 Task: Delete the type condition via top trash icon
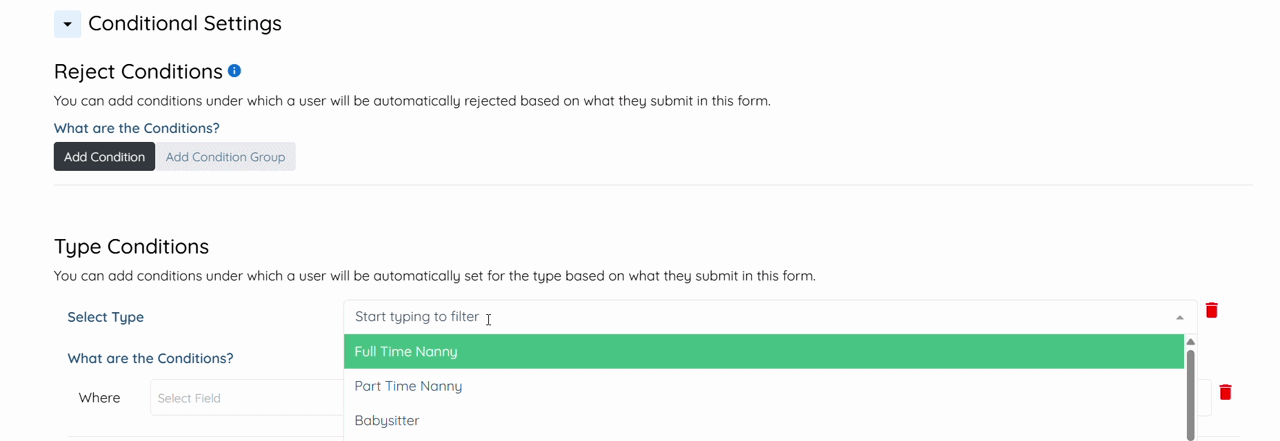coord(1211,310)
